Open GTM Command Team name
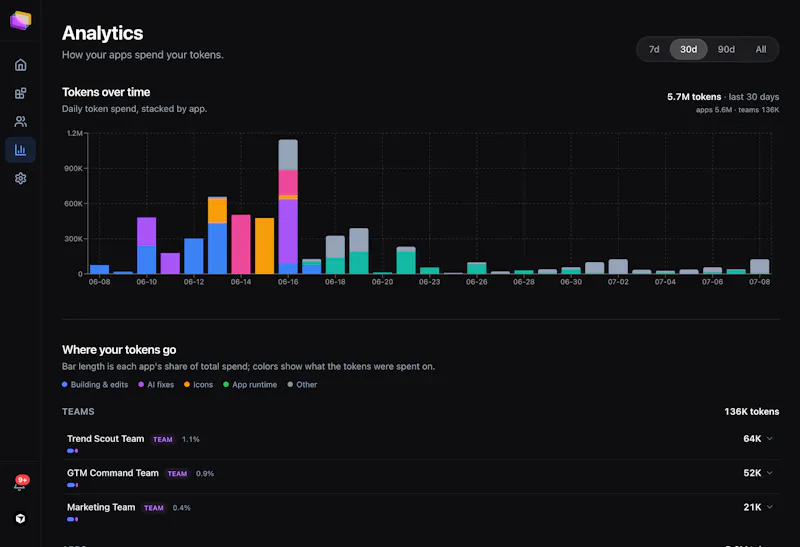Image resolution: width=800 pixels, height=547 pixels. point(113,473)
